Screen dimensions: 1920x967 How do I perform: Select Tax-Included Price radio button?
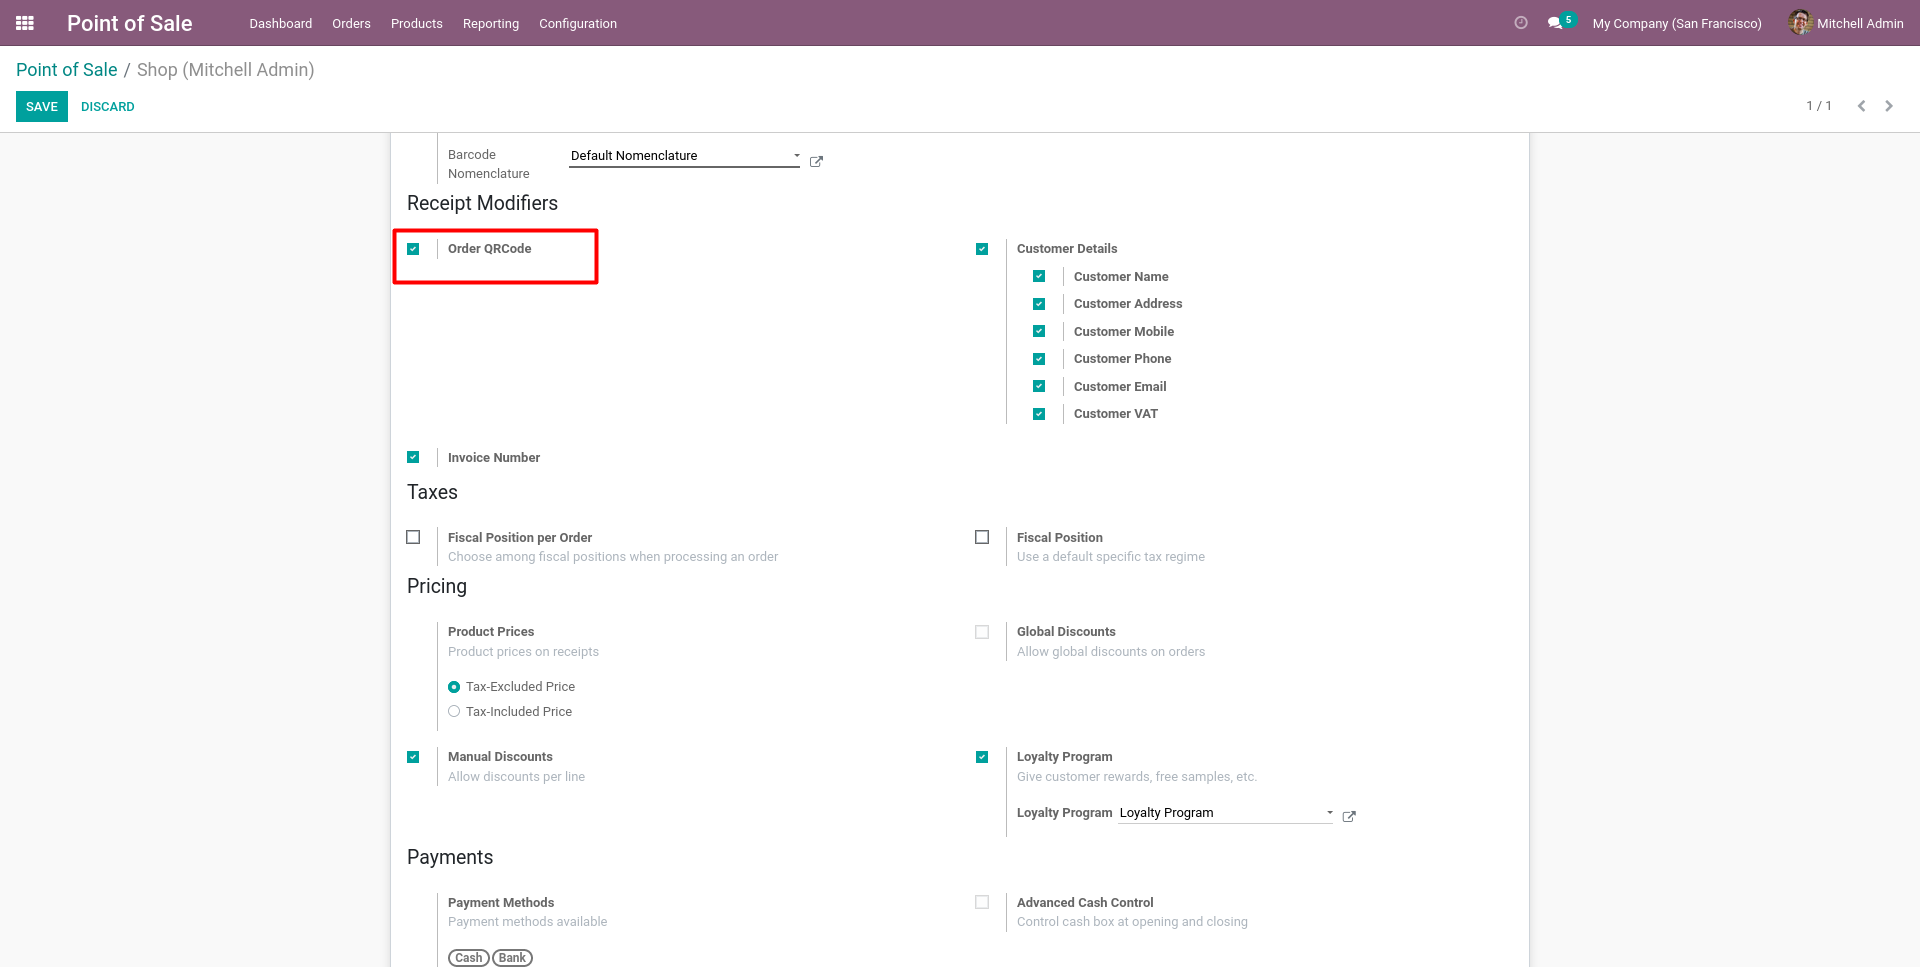tap(454, 712)
